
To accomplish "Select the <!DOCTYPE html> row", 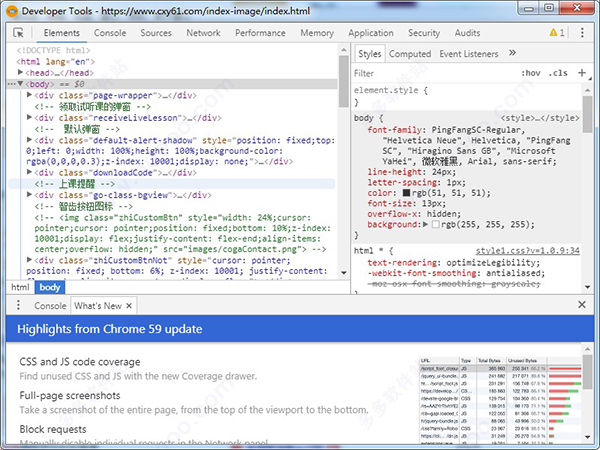I will pos(53,50).
